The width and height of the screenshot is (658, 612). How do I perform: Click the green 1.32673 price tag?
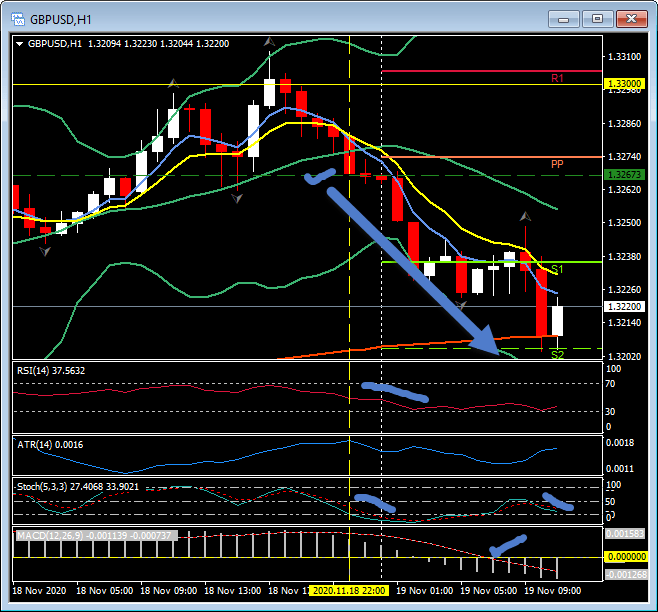[625, 175]
